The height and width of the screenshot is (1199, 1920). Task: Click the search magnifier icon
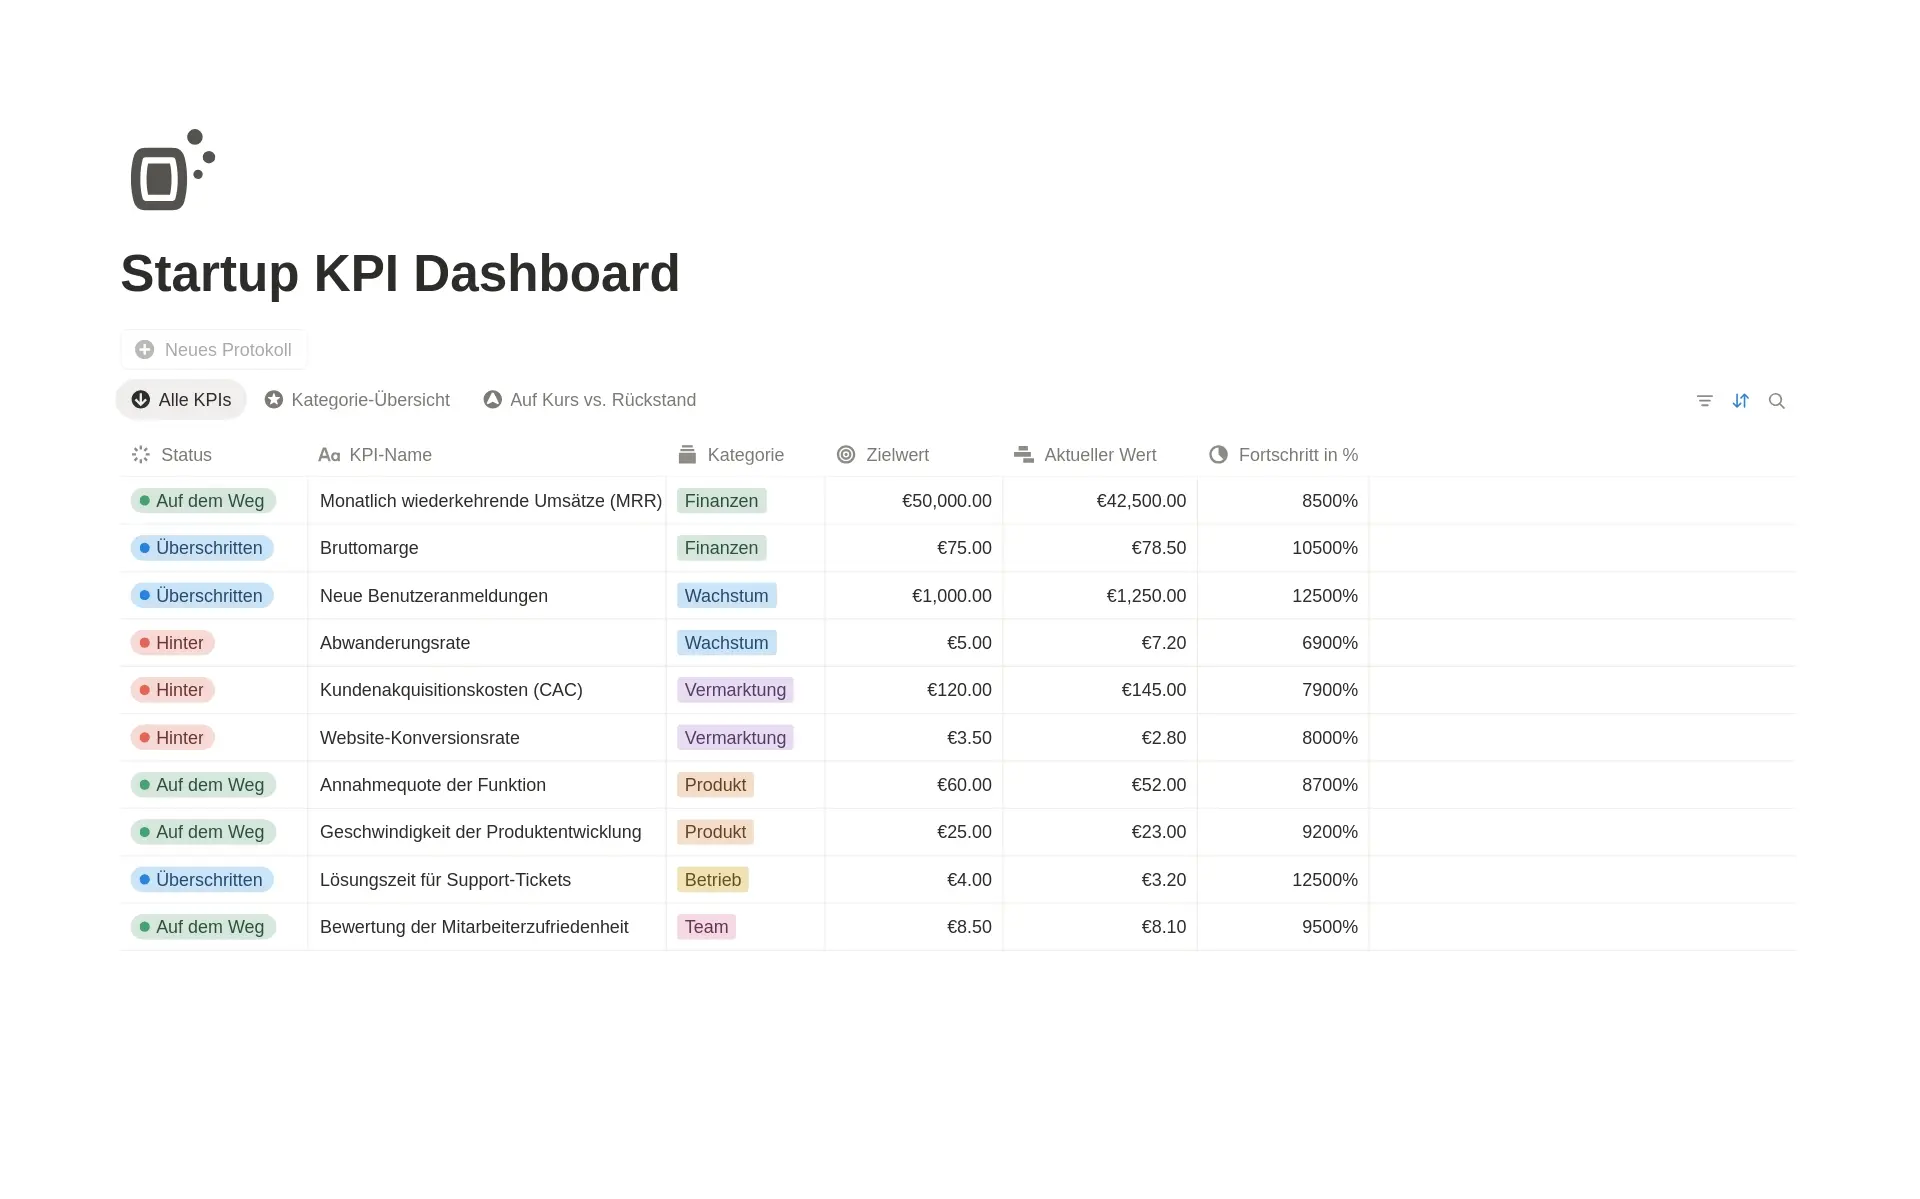pos(1776,401)
